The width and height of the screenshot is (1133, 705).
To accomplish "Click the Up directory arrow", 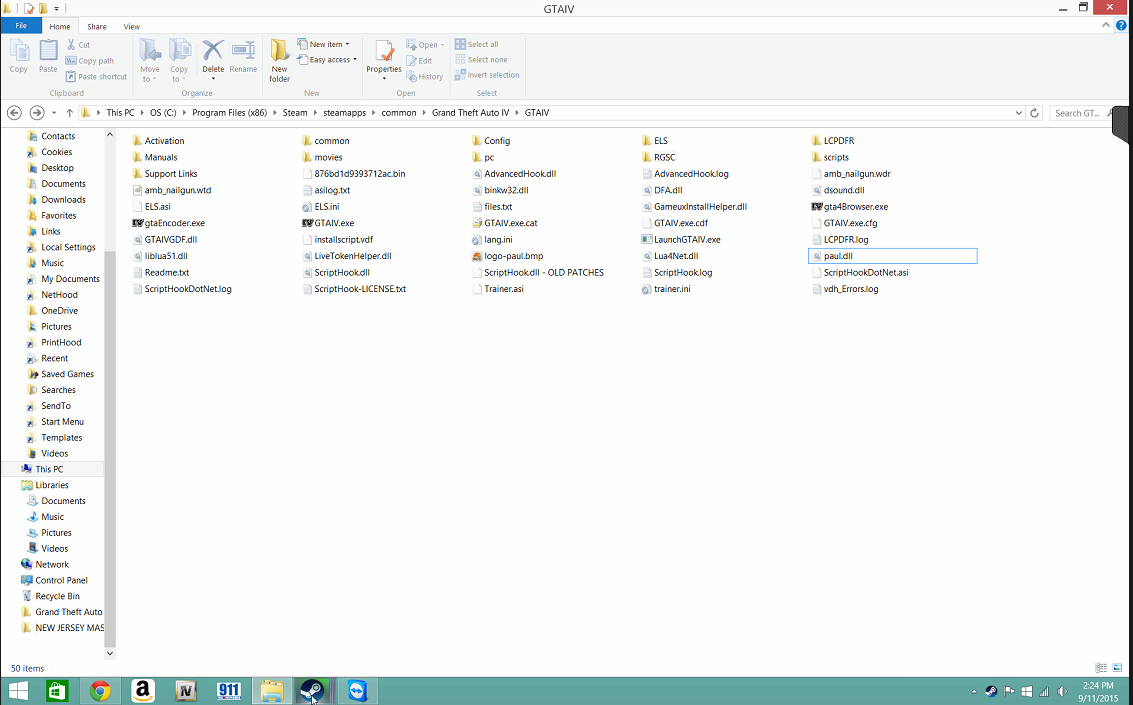I will click(x=69, y=113).
